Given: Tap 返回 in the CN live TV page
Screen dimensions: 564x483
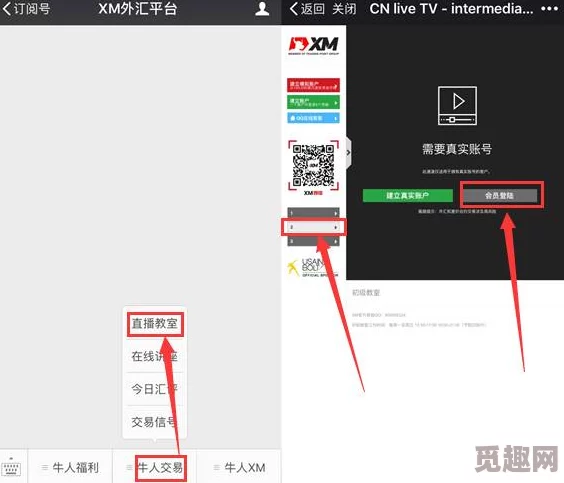Looking at the screenshot, I should tap(307, 9).
